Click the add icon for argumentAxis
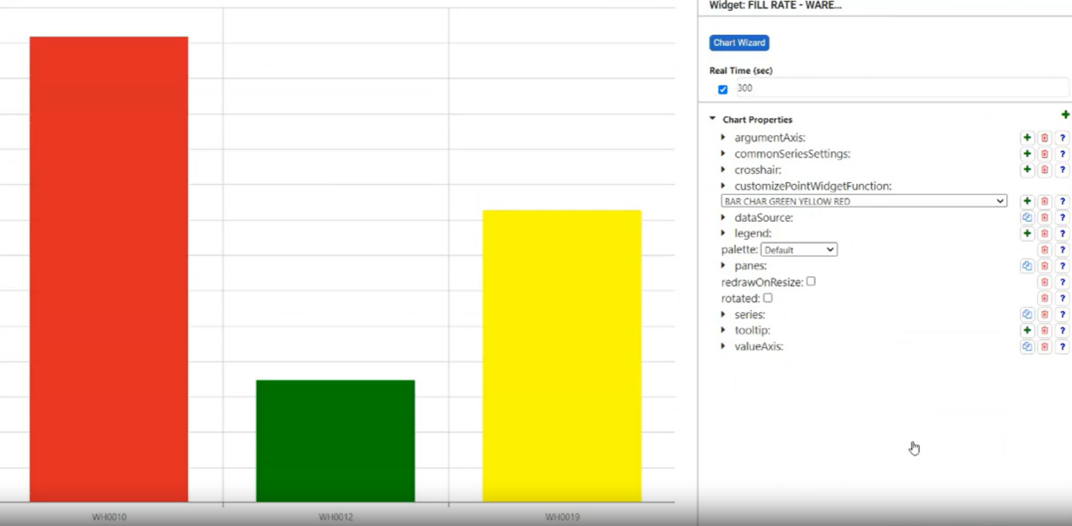Image resolution: width=1072 pixels, height=526 pixels. coord(1027,138)
